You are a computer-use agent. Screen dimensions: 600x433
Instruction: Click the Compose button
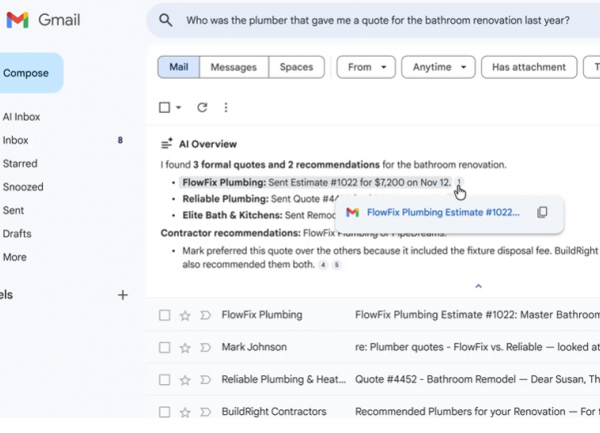click(x=26, y=73)
